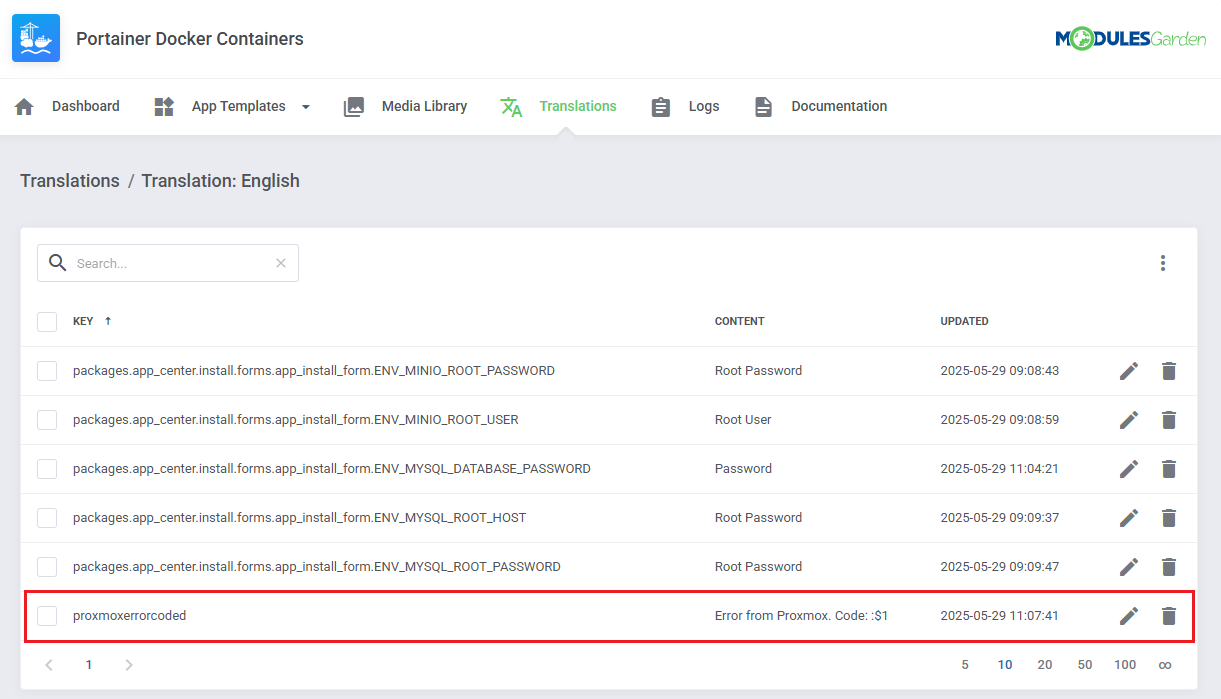Click the 'Root User' content cell
The height and width of the screenshot is (699, 1221).
click(743, 420)
